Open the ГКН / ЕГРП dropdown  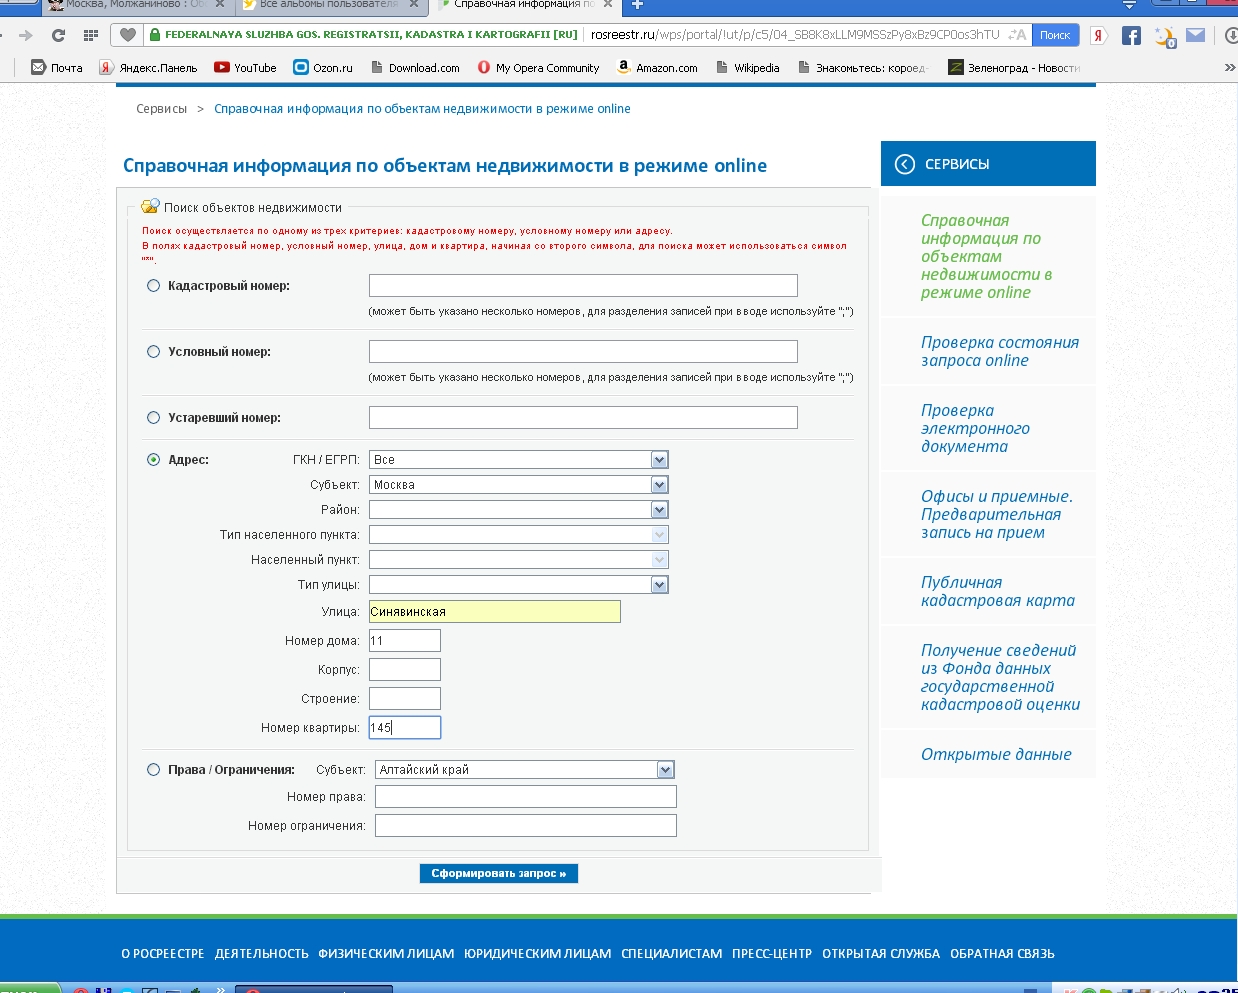pyautogui.click(x=659, y=460)
